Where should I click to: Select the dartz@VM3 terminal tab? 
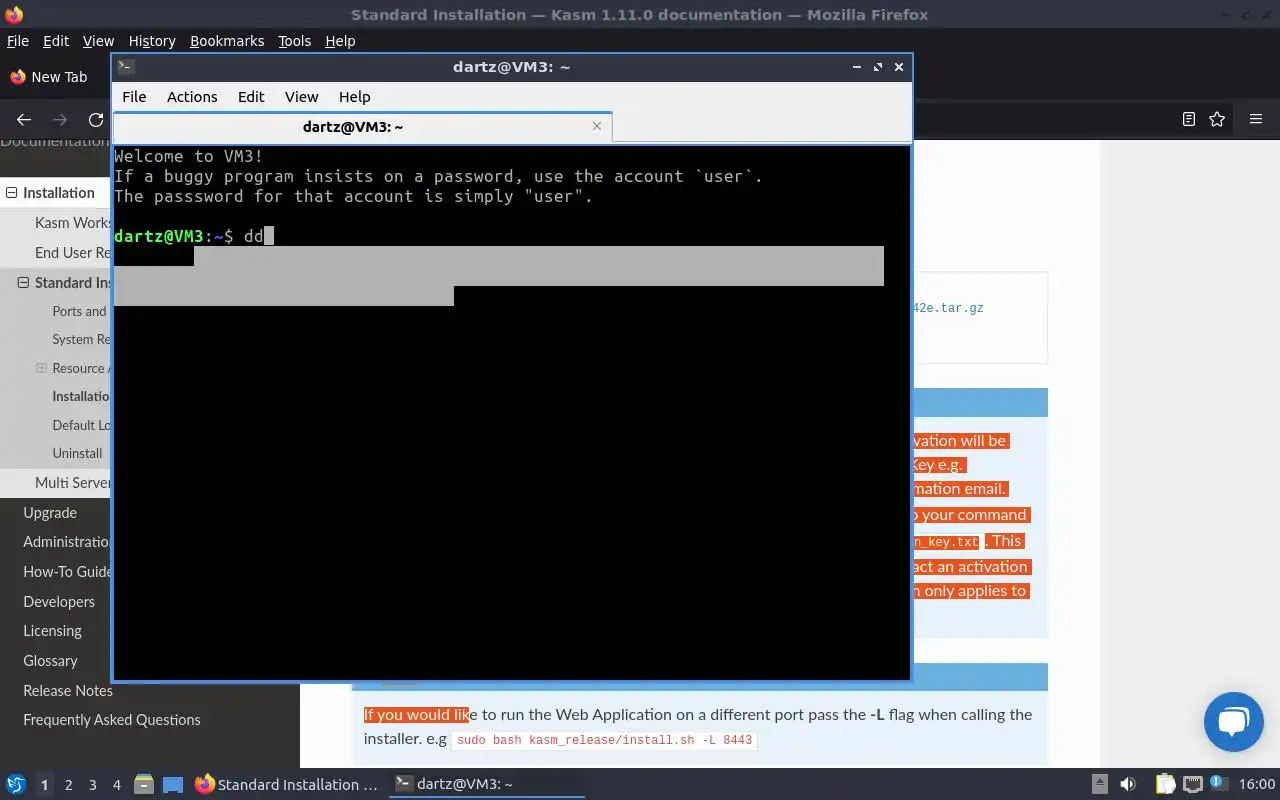(x=362, y=127)
